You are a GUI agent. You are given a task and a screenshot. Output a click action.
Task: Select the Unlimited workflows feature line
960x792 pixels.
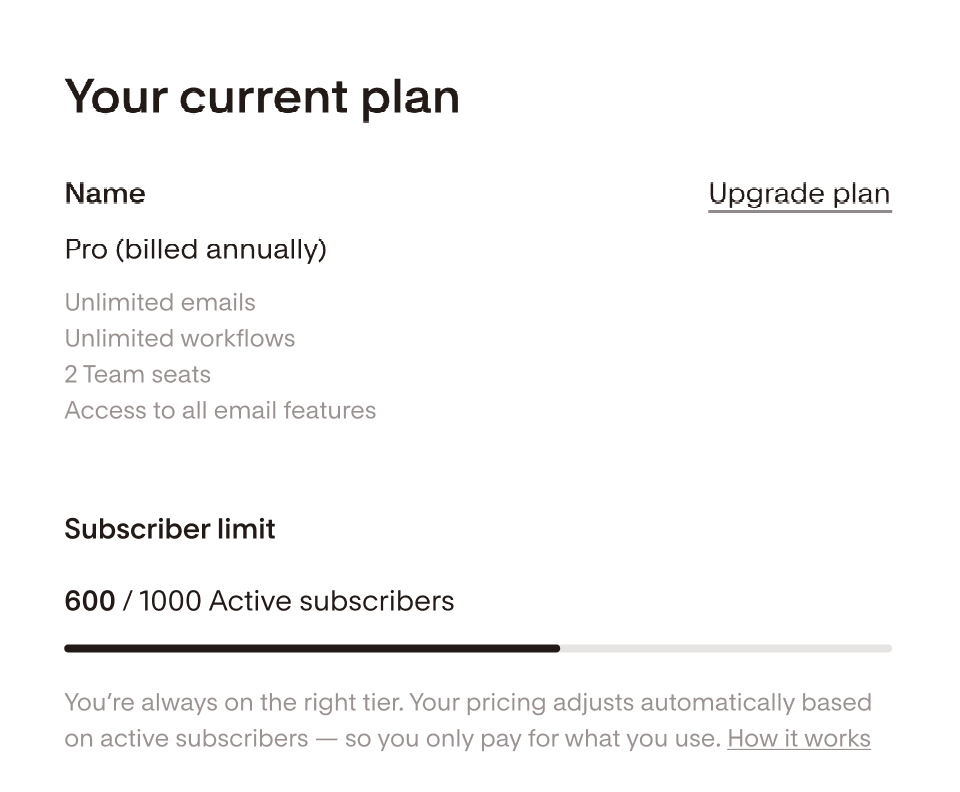pyautogui.click(x=180, y=338)
